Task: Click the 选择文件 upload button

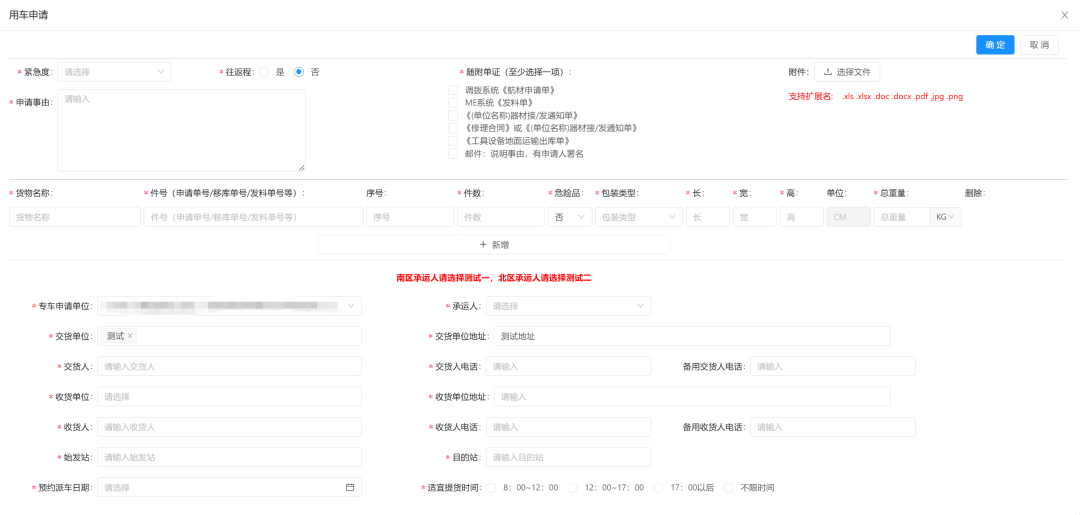Action: [846, 72]
